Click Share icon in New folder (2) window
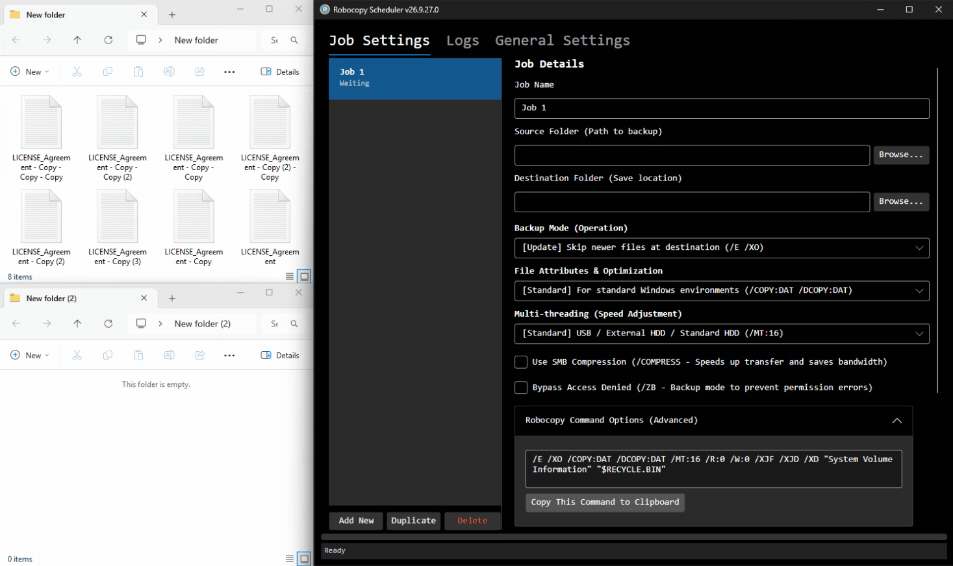This screenshot has height=566, width=953. [199, 355]
